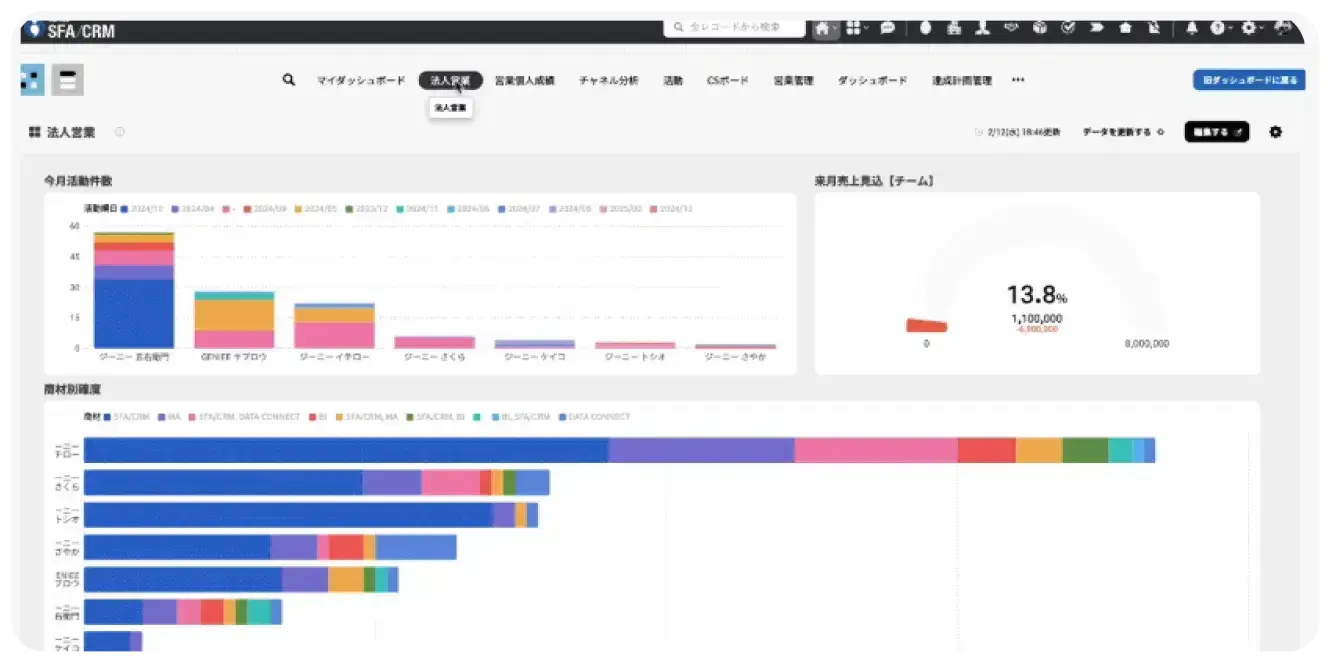Switch to the チャネル分析 tab

608,80
